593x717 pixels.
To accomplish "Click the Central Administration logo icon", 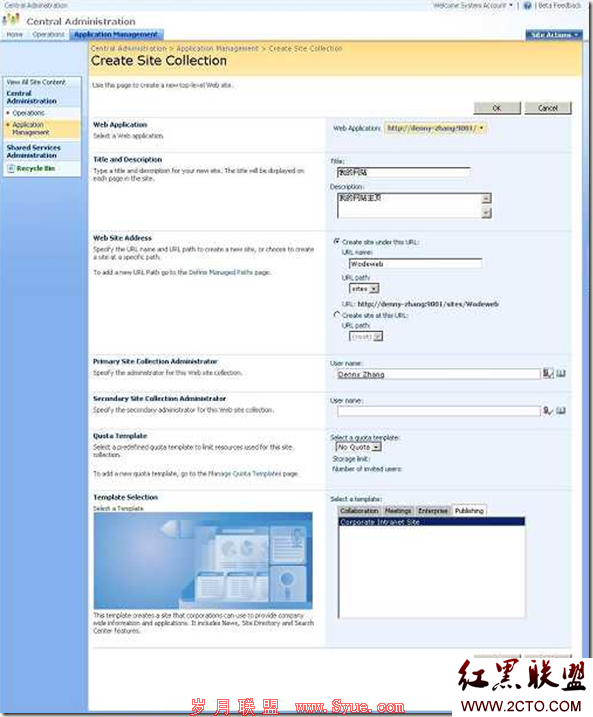I will [x=11, y=20].
